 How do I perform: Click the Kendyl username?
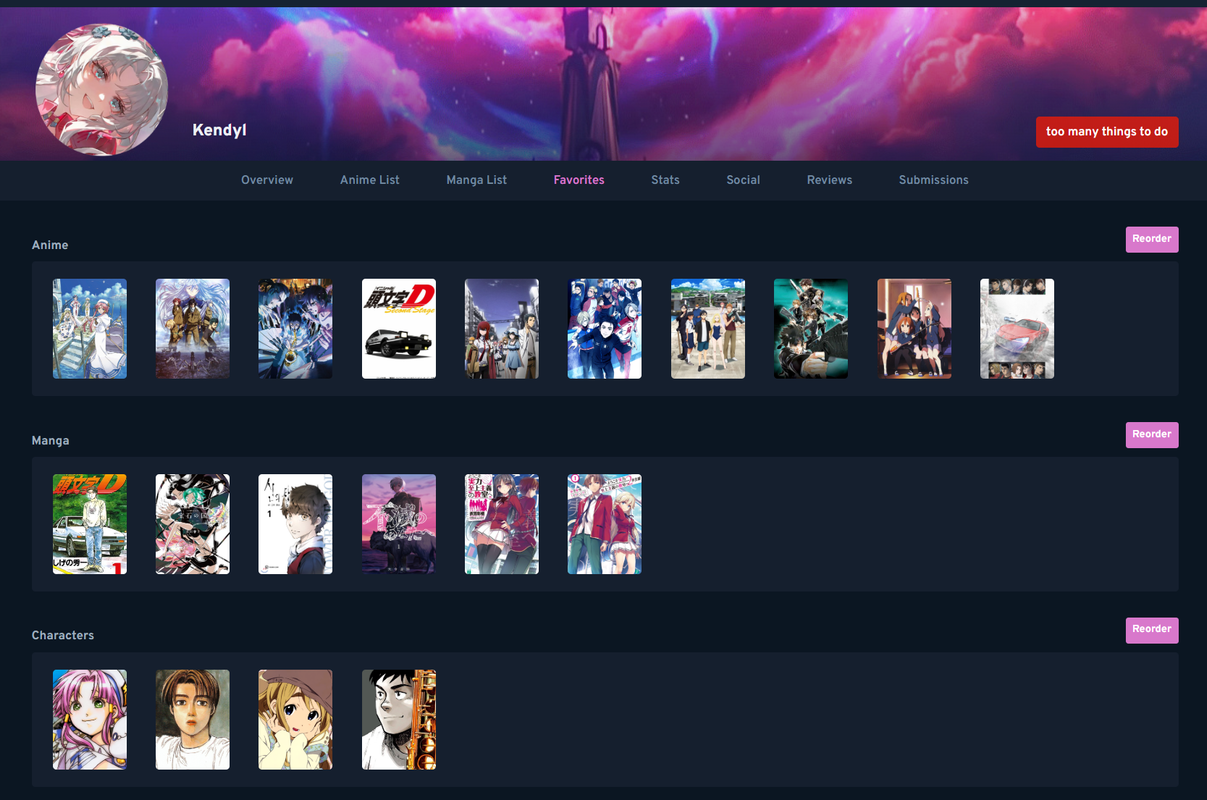point(219,130)
